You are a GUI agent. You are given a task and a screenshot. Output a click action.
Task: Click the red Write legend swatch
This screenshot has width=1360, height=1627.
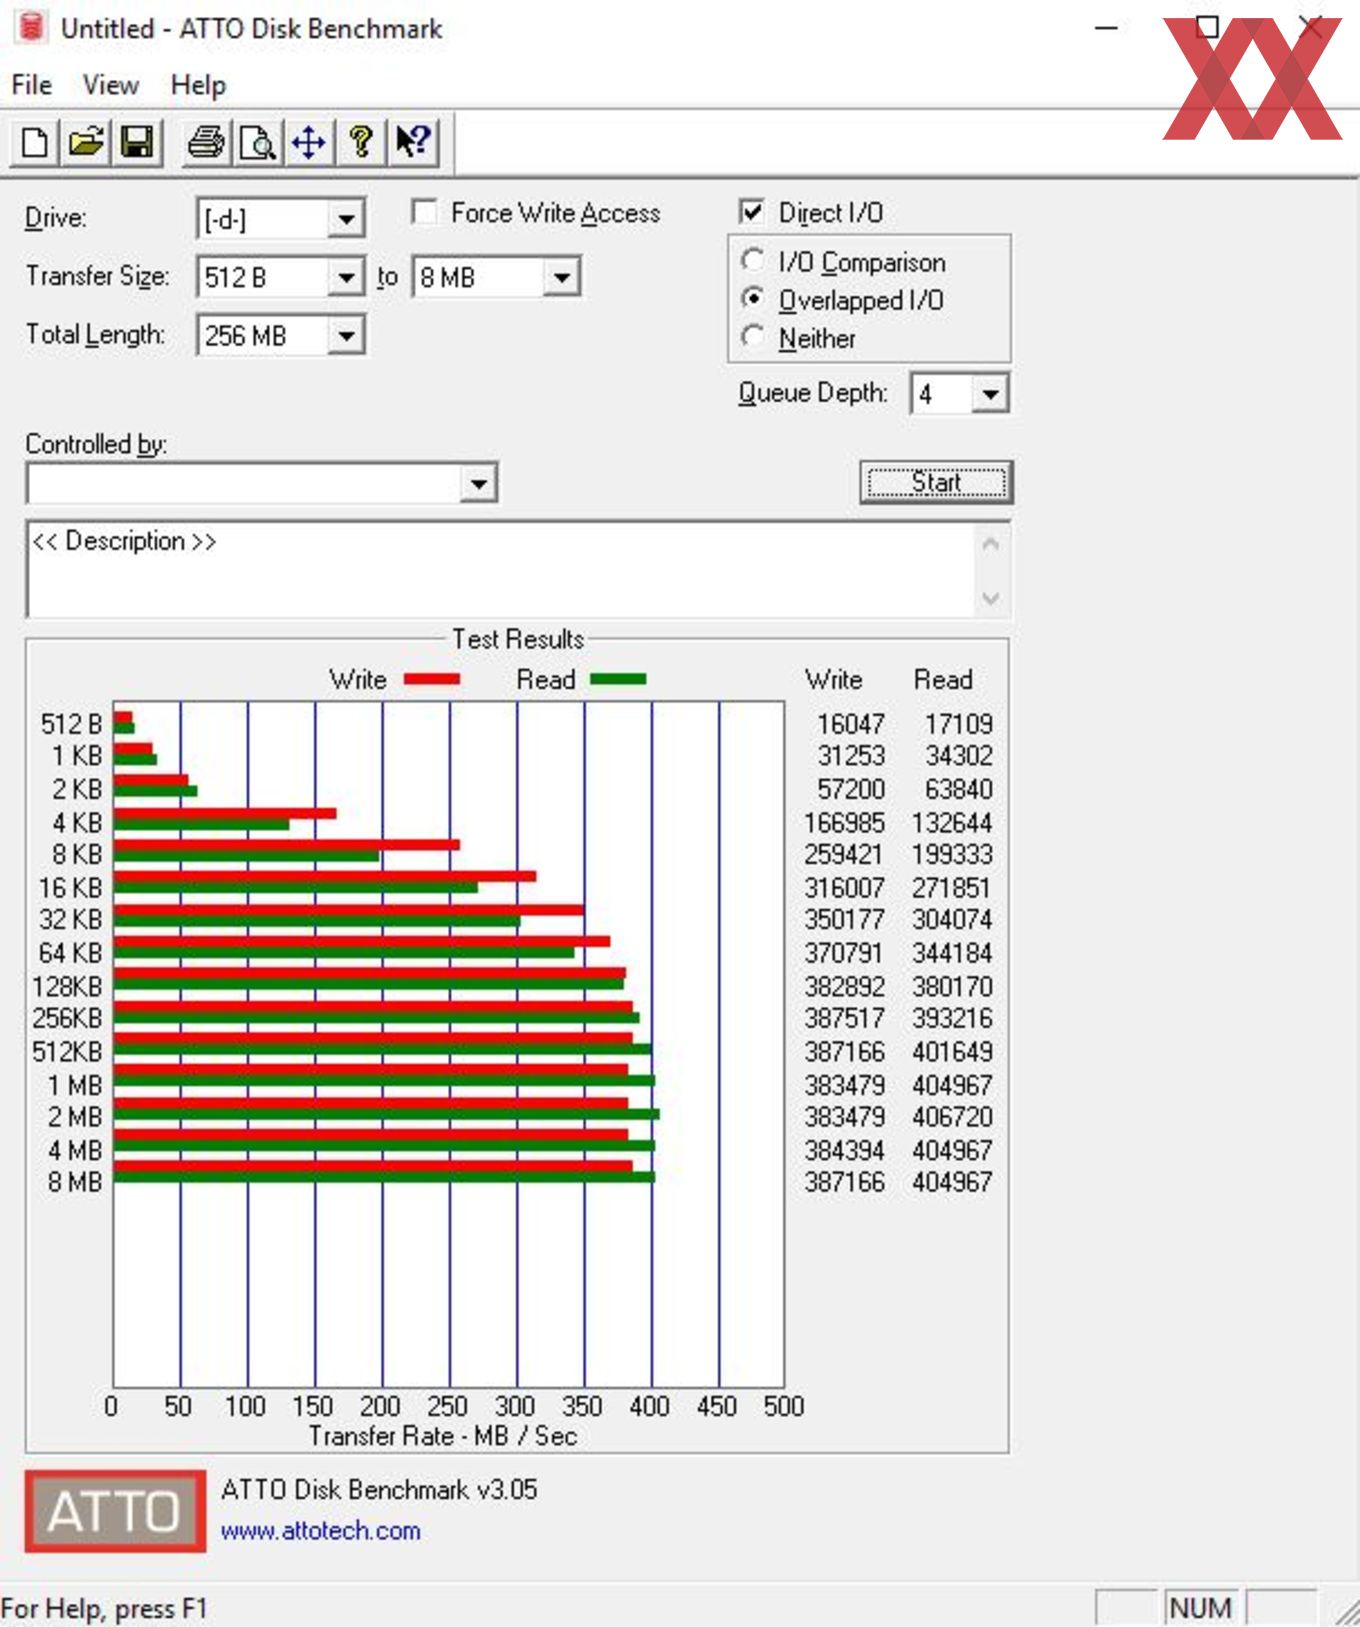pyautogui.click(x=432, y=679)
